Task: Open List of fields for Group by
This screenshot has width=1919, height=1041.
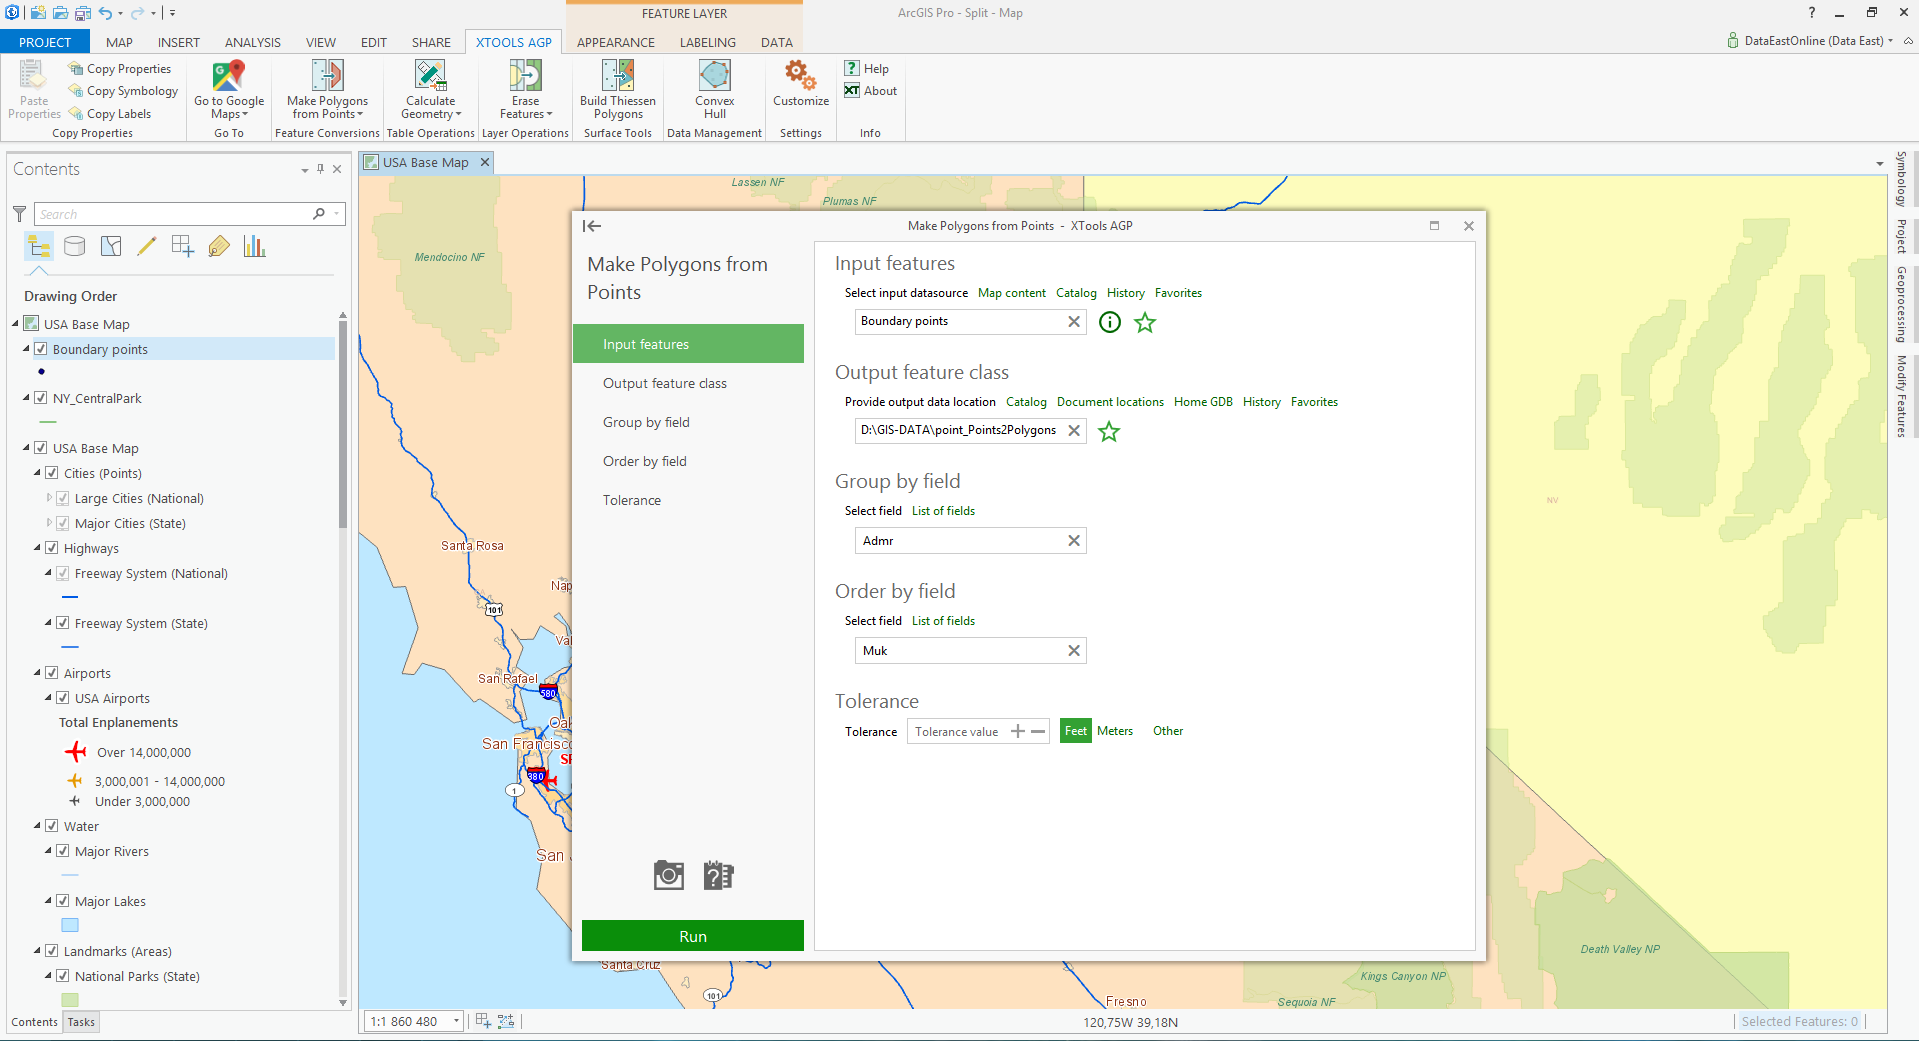Action: click(943, 511)
